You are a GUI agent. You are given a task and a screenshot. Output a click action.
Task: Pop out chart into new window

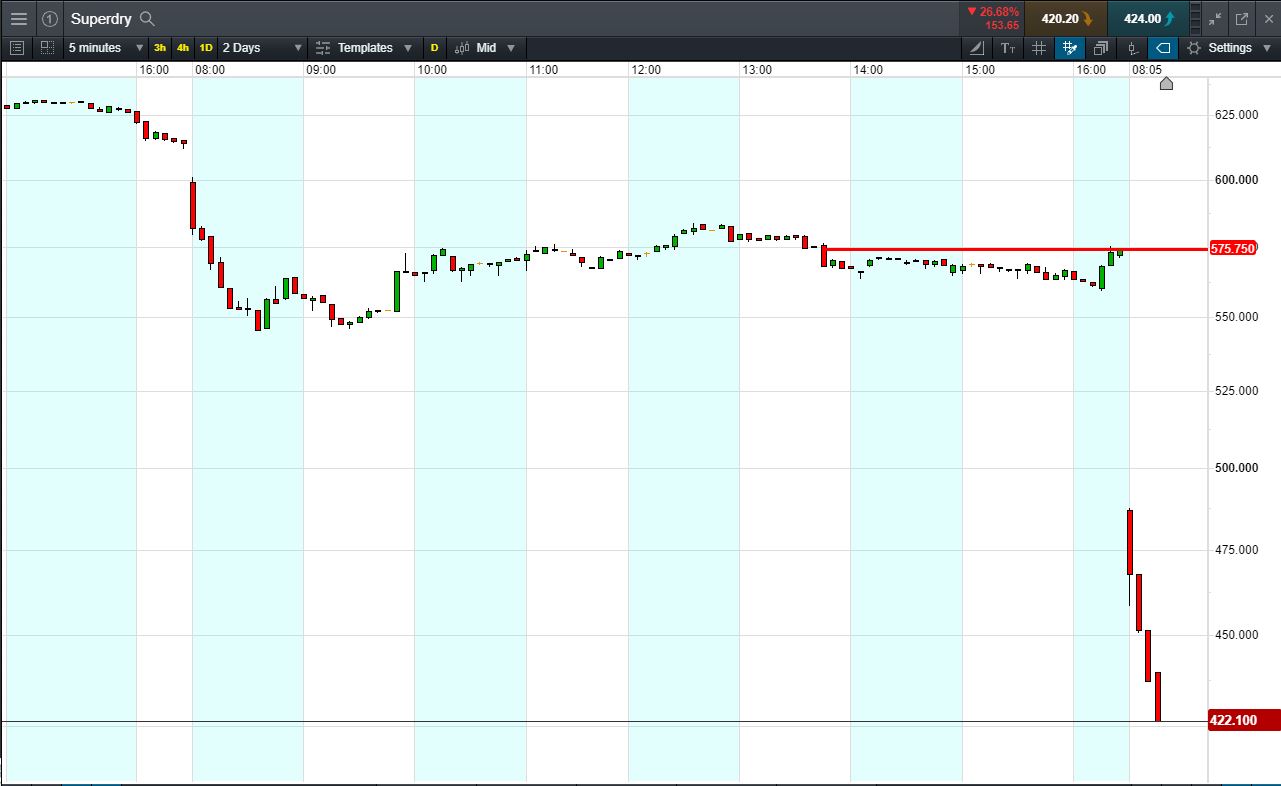pyautogui.click(x=1242, y=18)
